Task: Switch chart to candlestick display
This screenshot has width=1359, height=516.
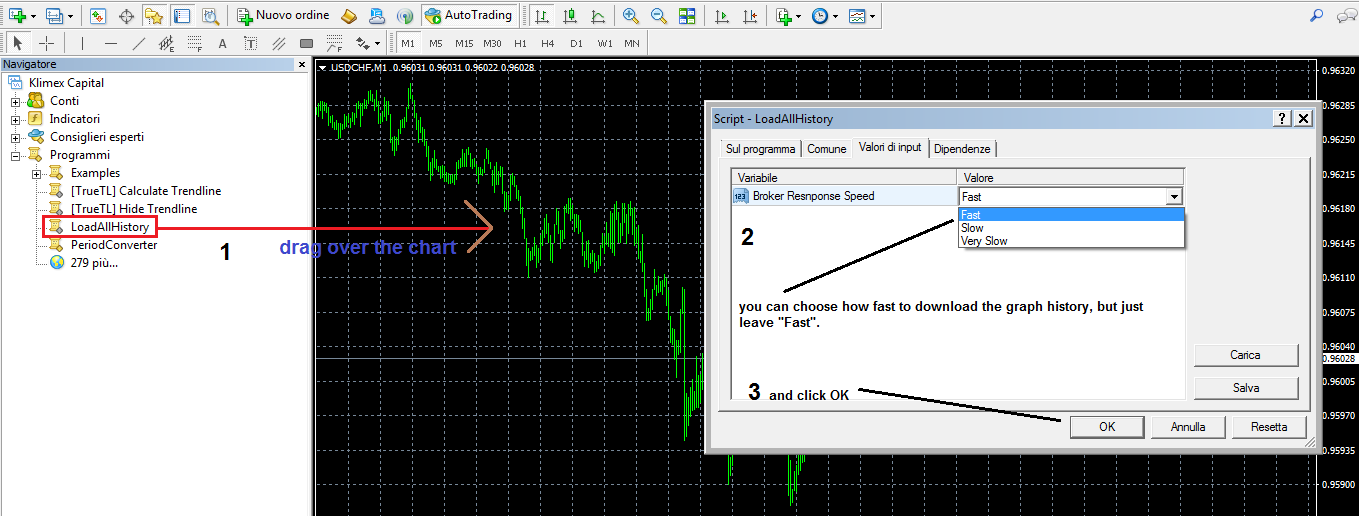Action: click(569, 16)
